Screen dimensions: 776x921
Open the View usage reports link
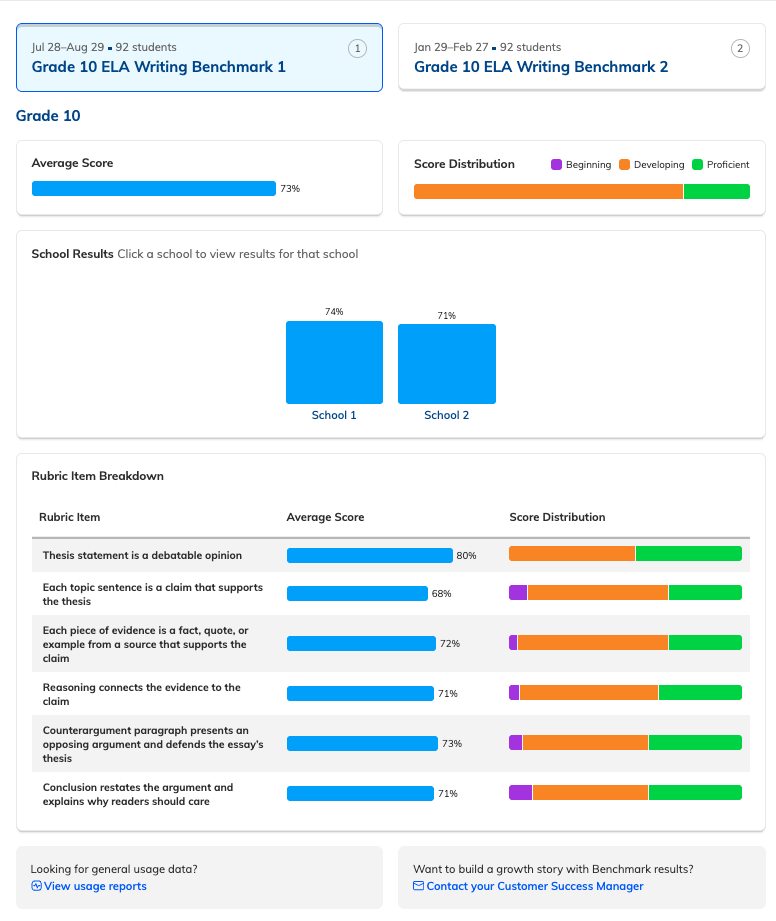(x=95, y=886)
